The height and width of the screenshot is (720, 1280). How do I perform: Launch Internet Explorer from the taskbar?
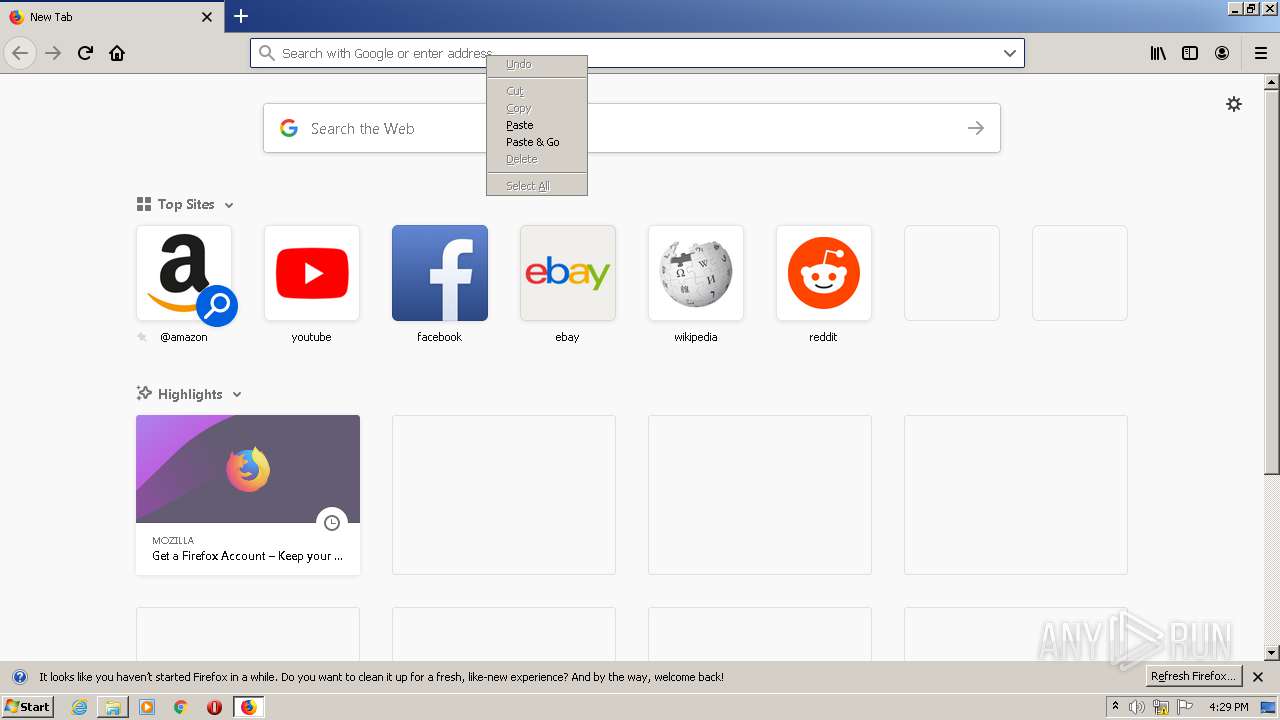point(80,707)
